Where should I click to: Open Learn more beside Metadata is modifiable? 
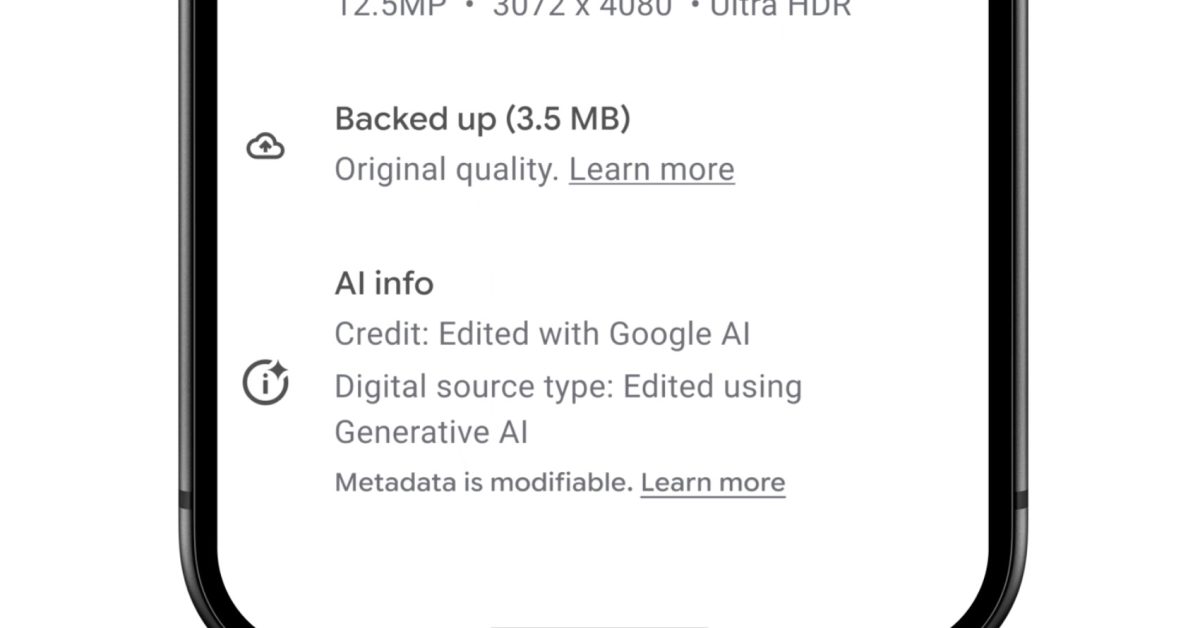tap(712, 483)
